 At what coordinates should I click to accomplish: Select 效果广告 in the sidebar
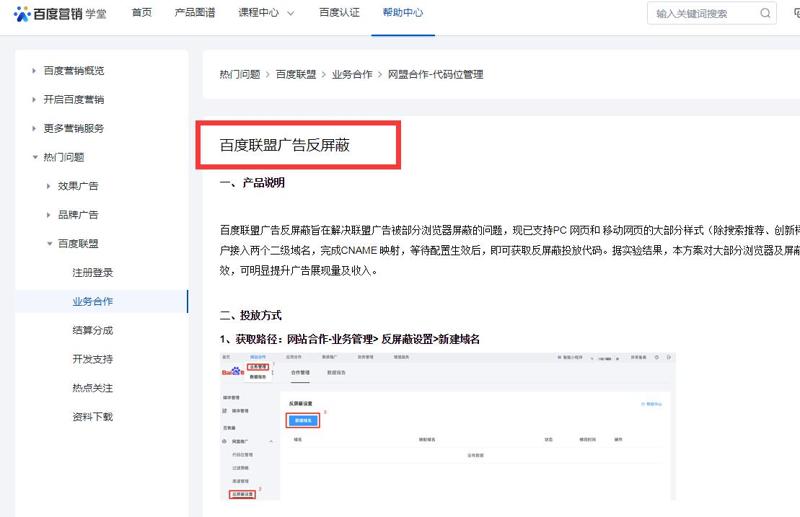(x=78, y=186)
